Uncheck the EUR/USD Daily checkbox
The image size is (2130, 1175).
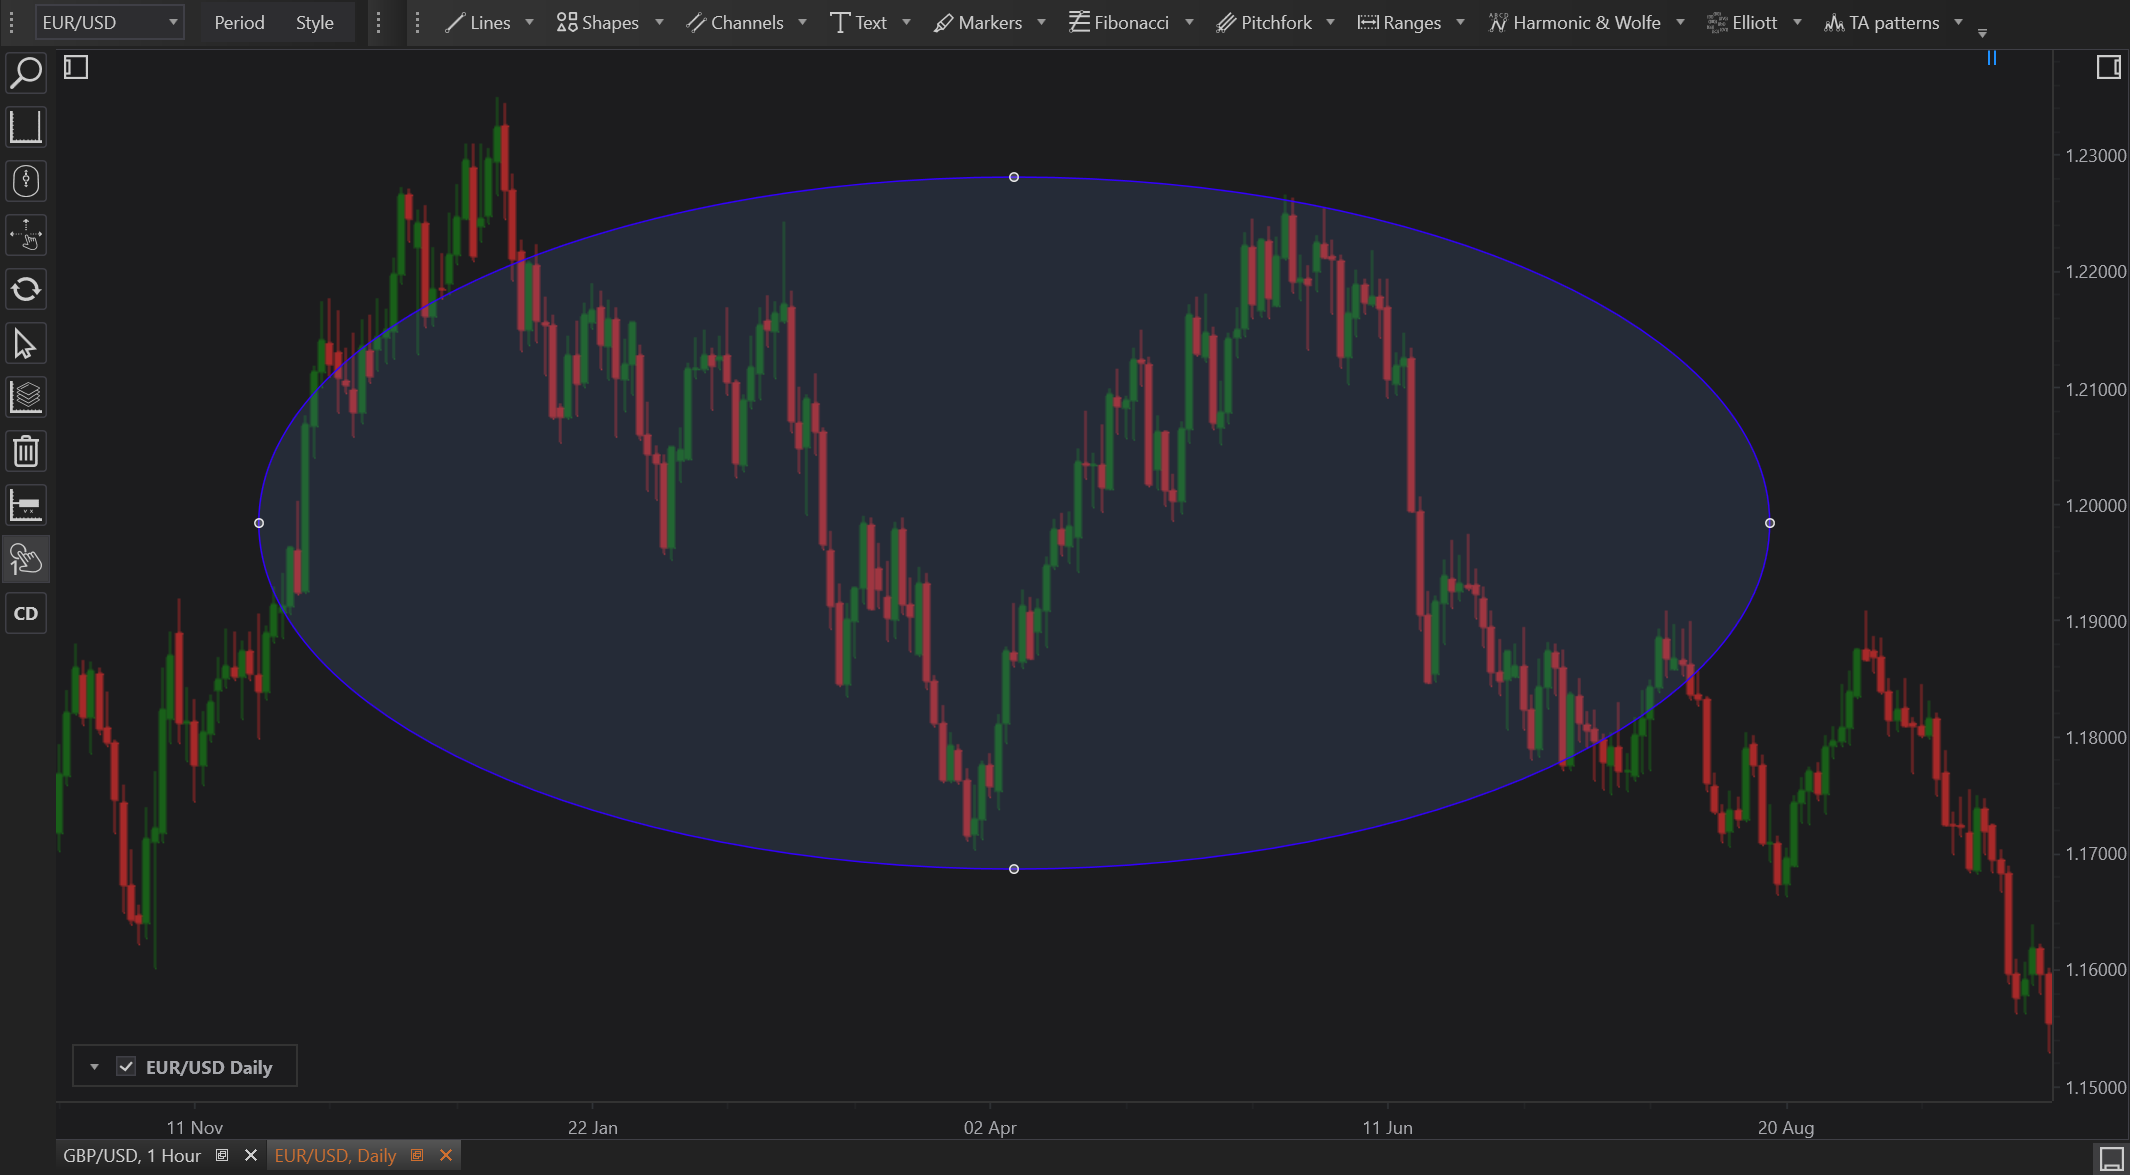point(126,1066)
